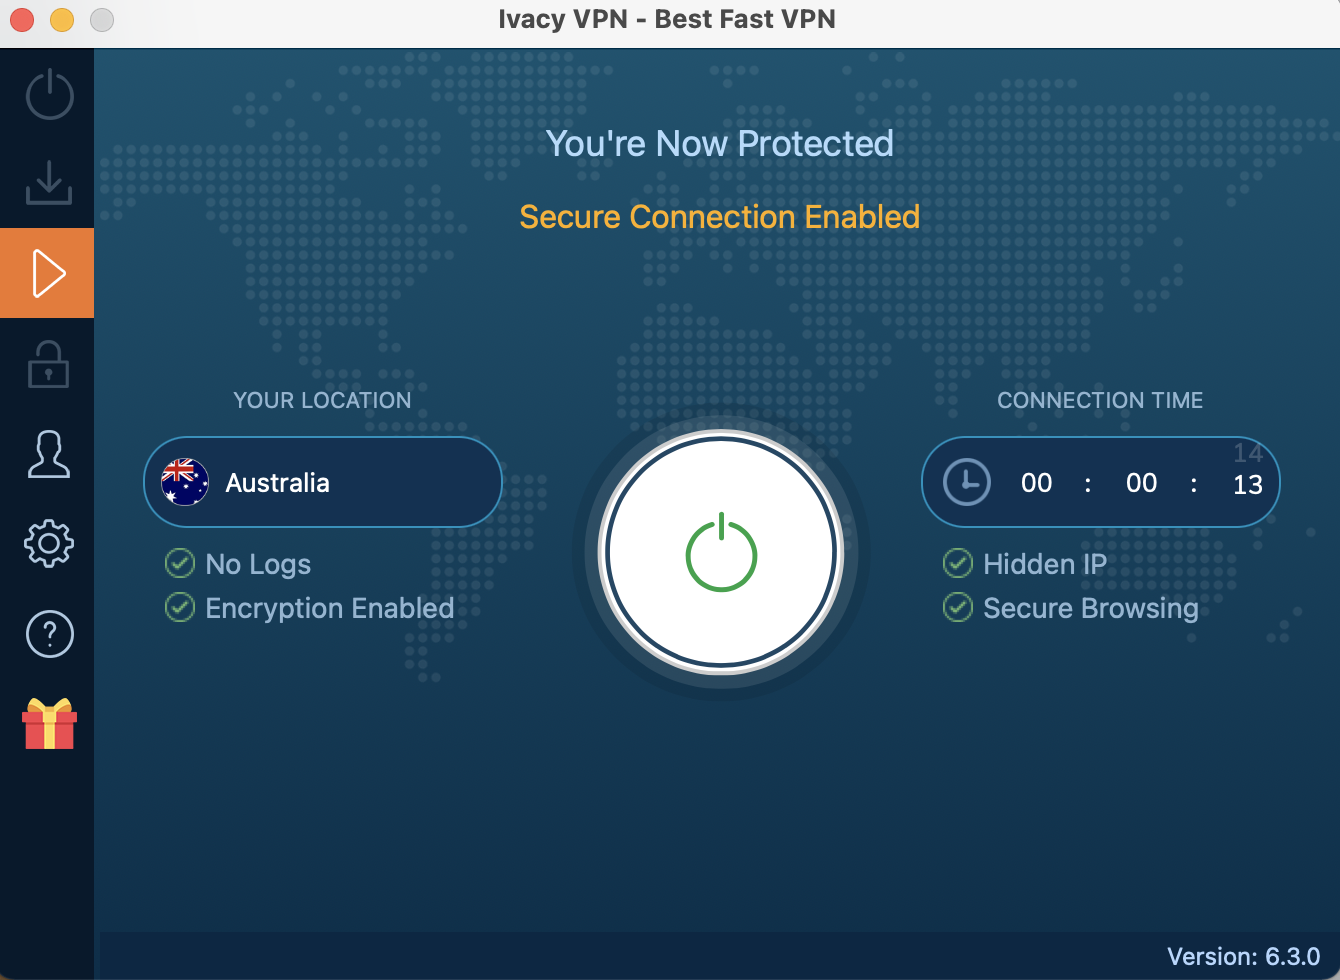Click the Secure Browsing checkmark icon
The height and width of the screenshot is (980, 1340).
coord(958,607)
